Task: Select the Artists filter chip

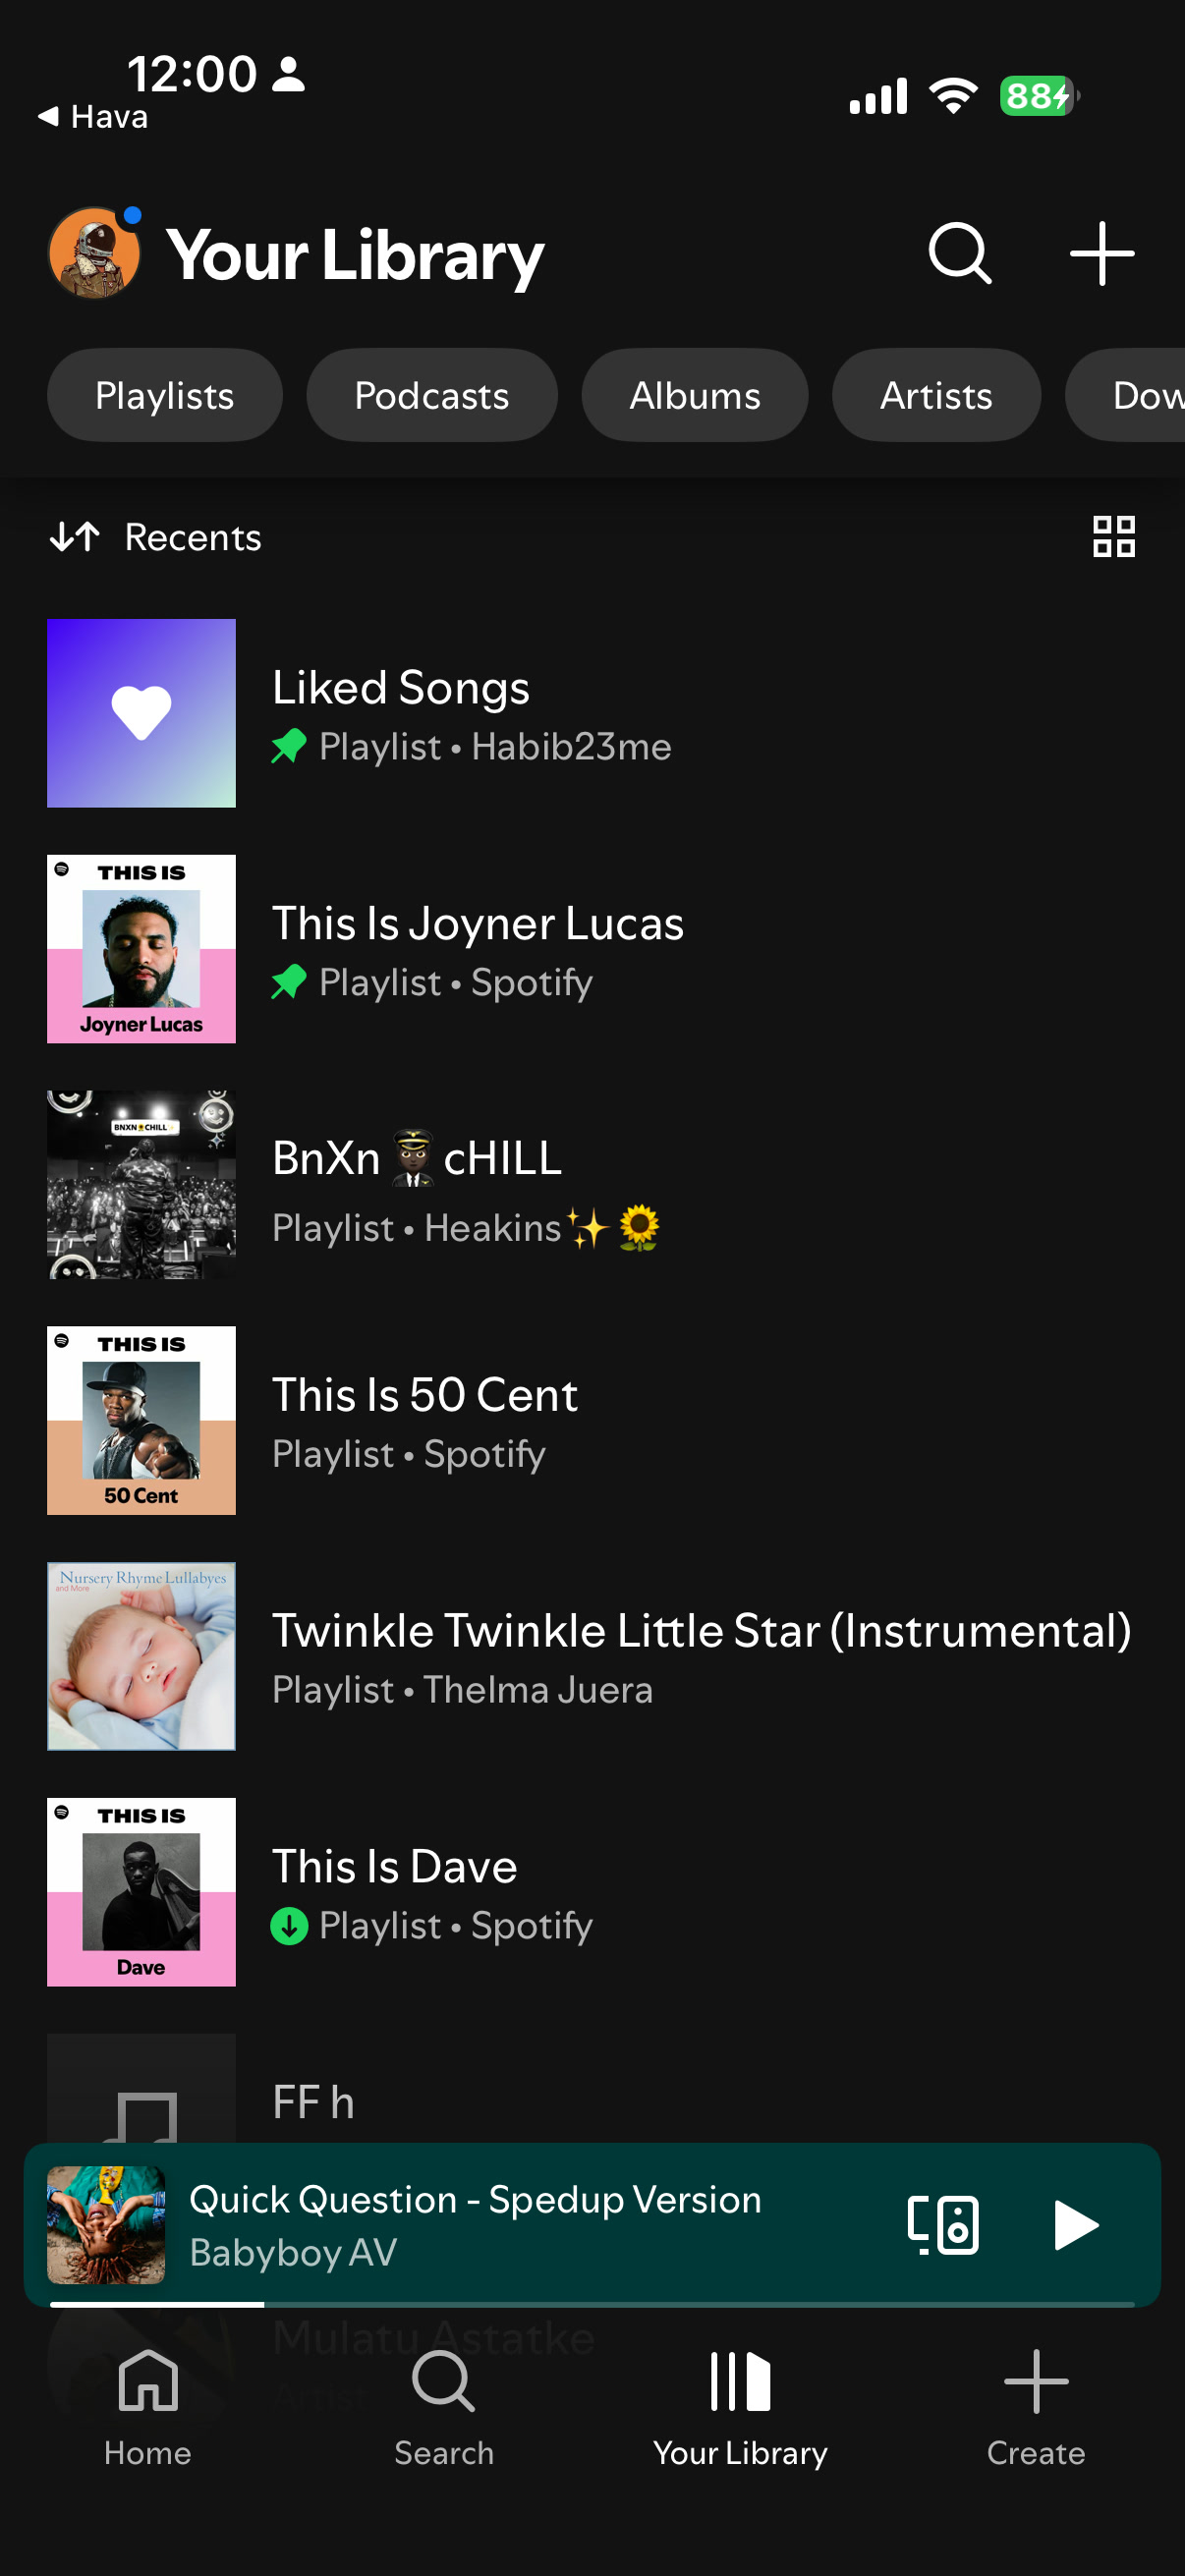Action: [x=935, y=395]
